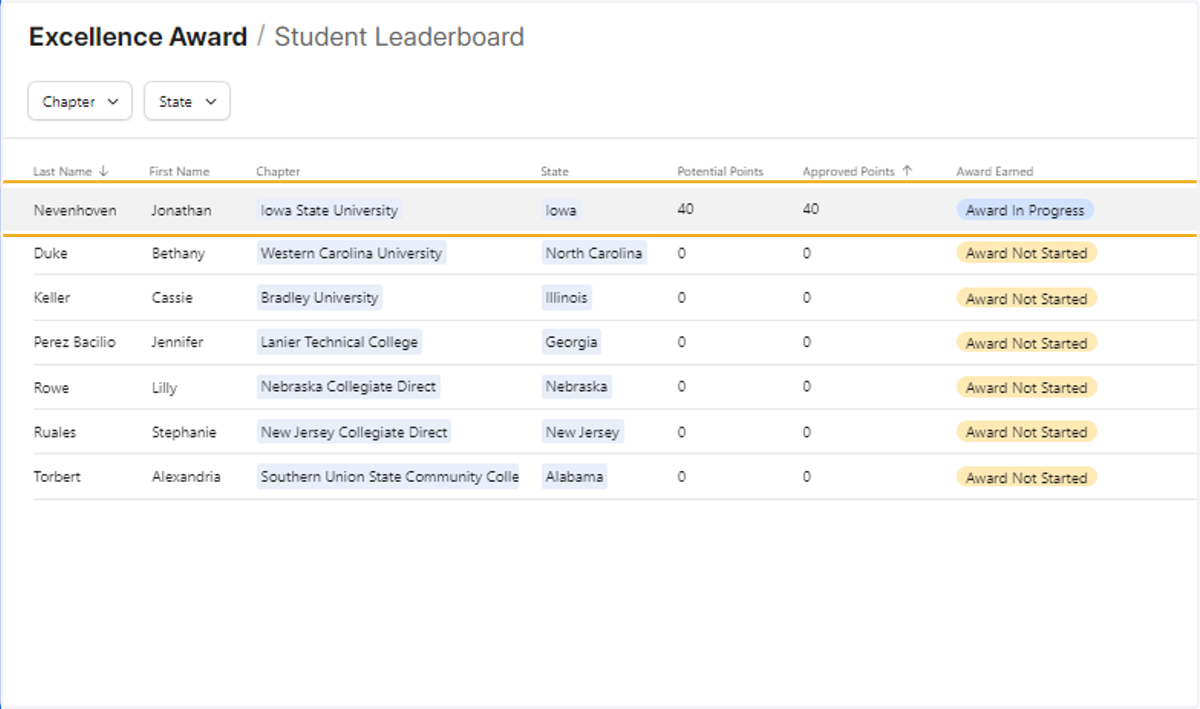Click the Chapter column header

click(x=278, y=171)
